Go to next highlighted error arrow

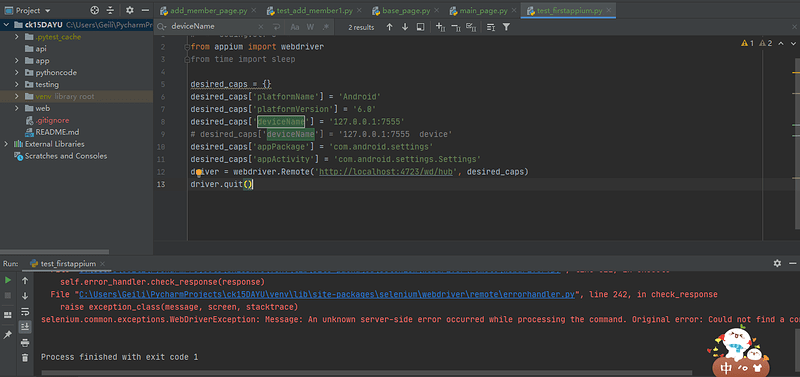(x=794, y=43)
